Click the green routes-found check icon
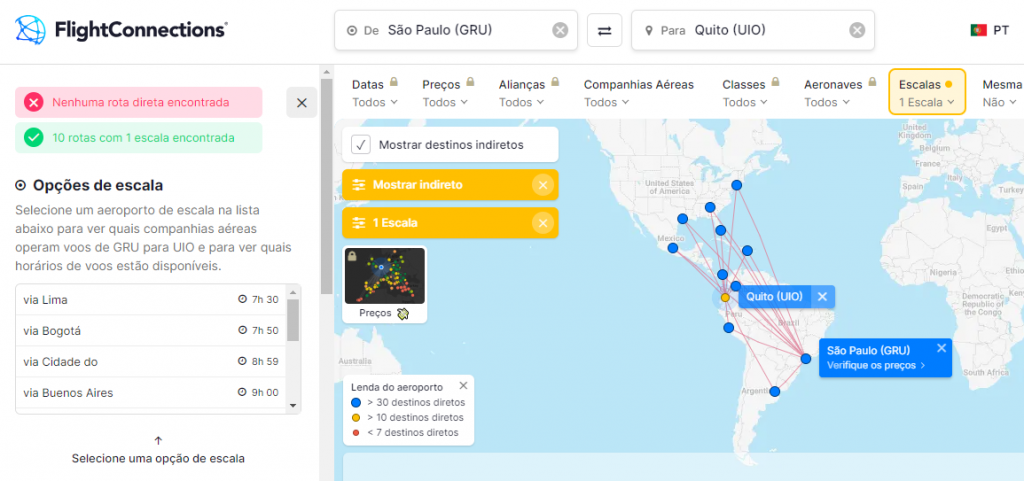This screenshot has width=1024, height=481. click(x=33, y=138)
